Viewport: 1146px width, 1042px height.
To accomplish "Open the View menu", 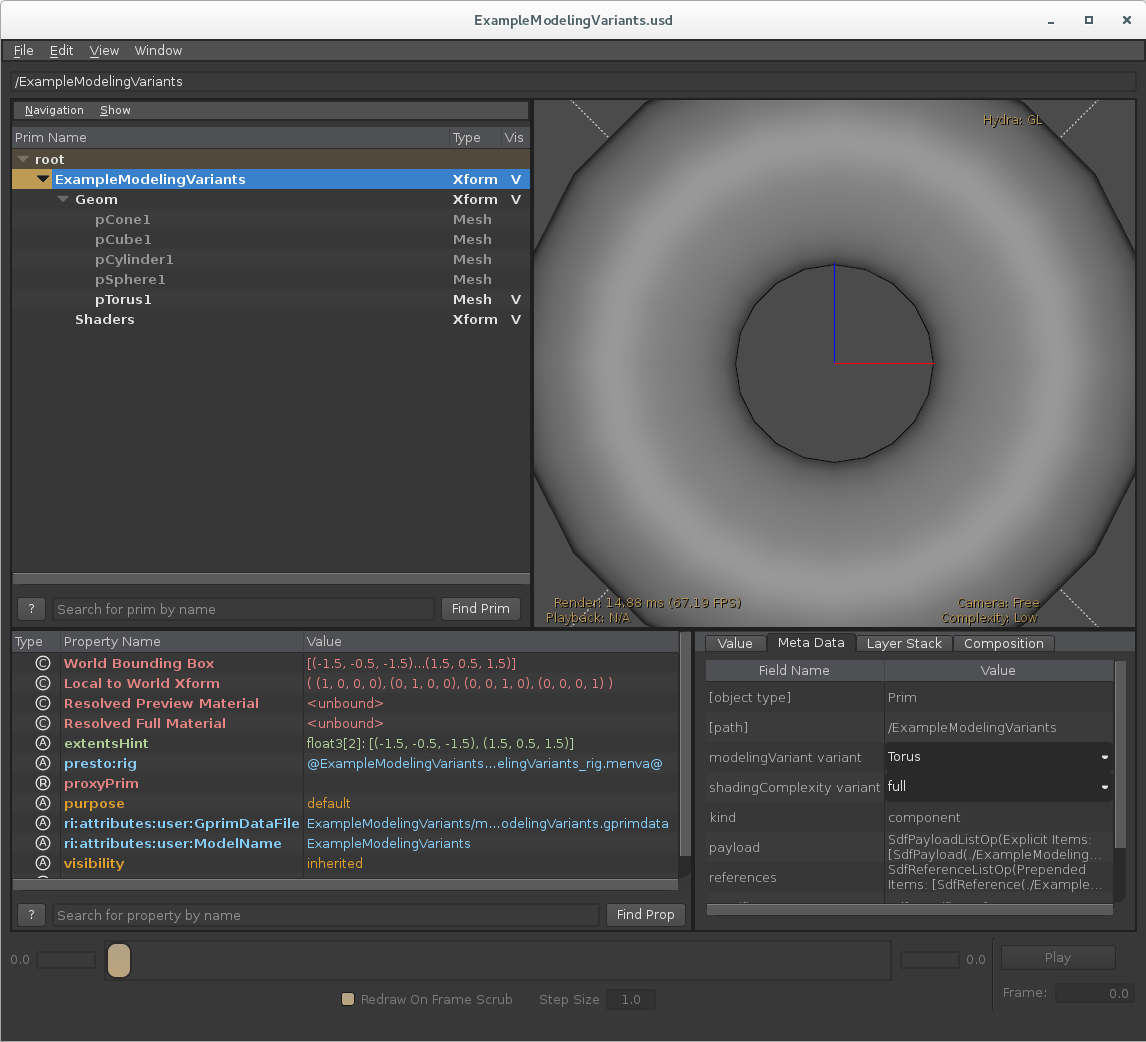I will (x=104, y=50).
